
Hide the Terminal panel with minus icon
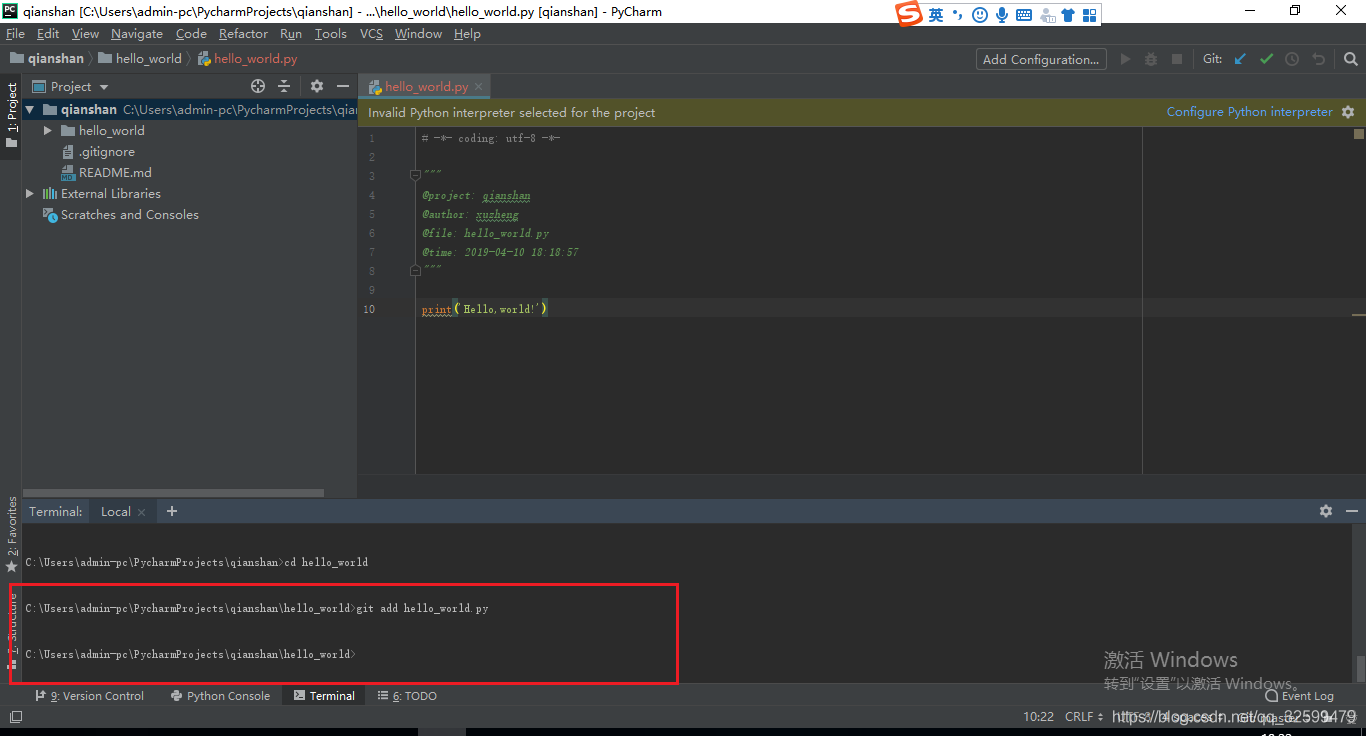point(1352,511)
